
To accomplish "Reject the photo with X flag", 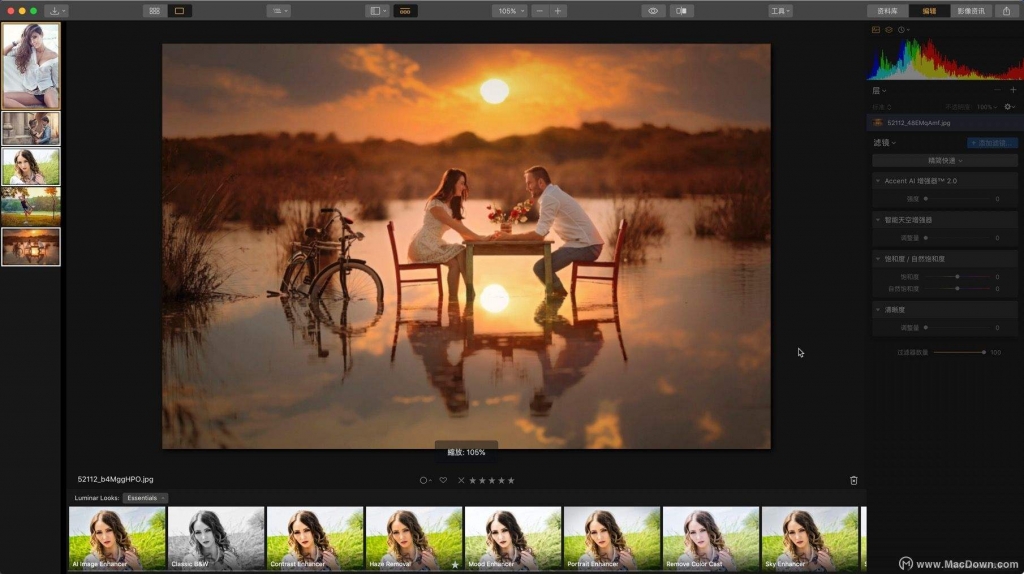I will (x=461, y=481).
